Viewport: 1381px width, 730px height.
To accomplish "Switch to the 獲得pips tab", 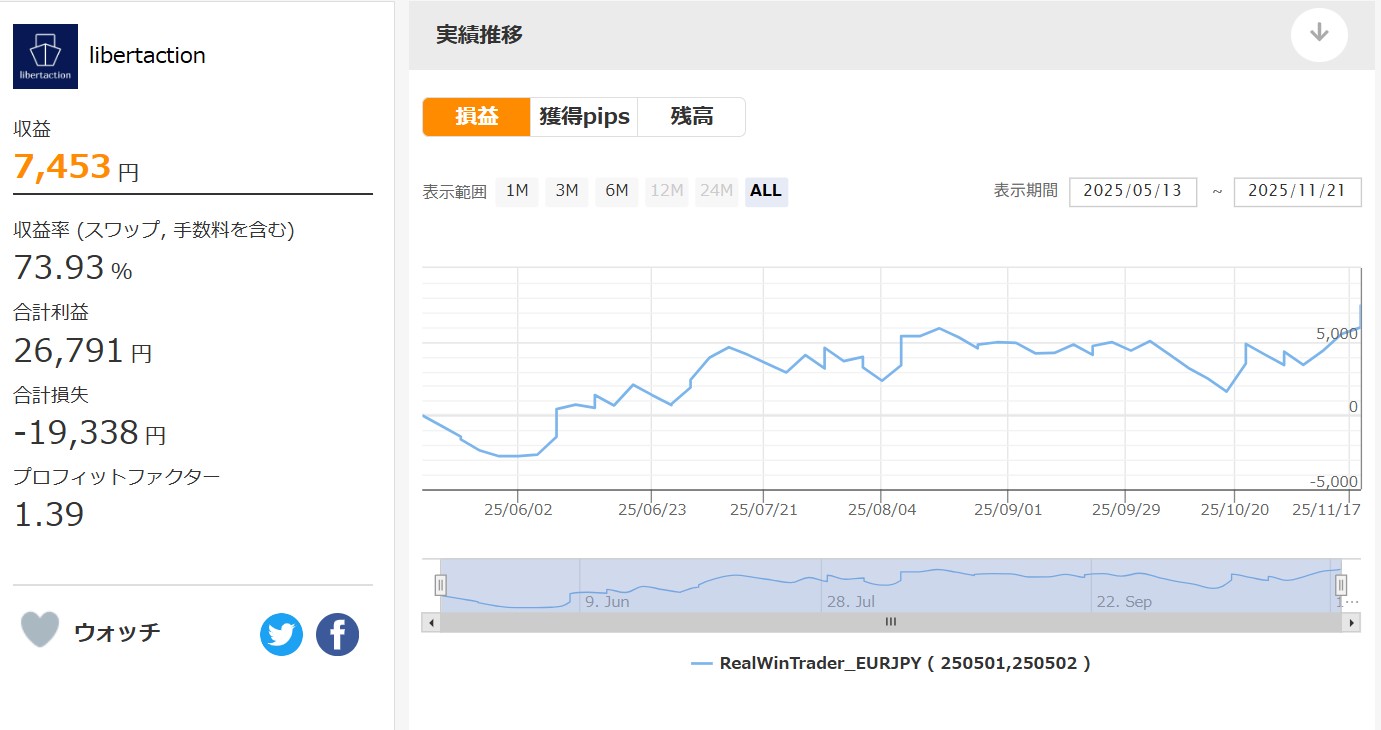I will pyautogui.click(x=584, y=117).
